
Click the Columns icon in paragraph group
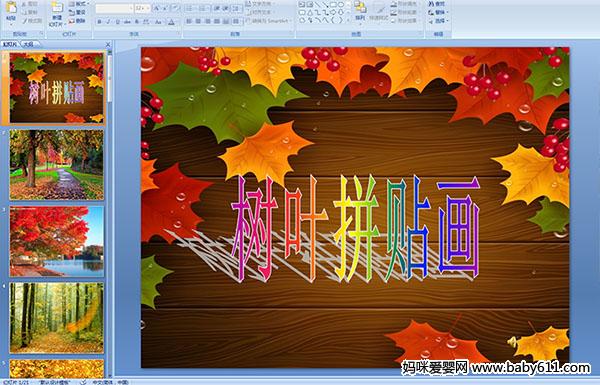click(237, 21)
